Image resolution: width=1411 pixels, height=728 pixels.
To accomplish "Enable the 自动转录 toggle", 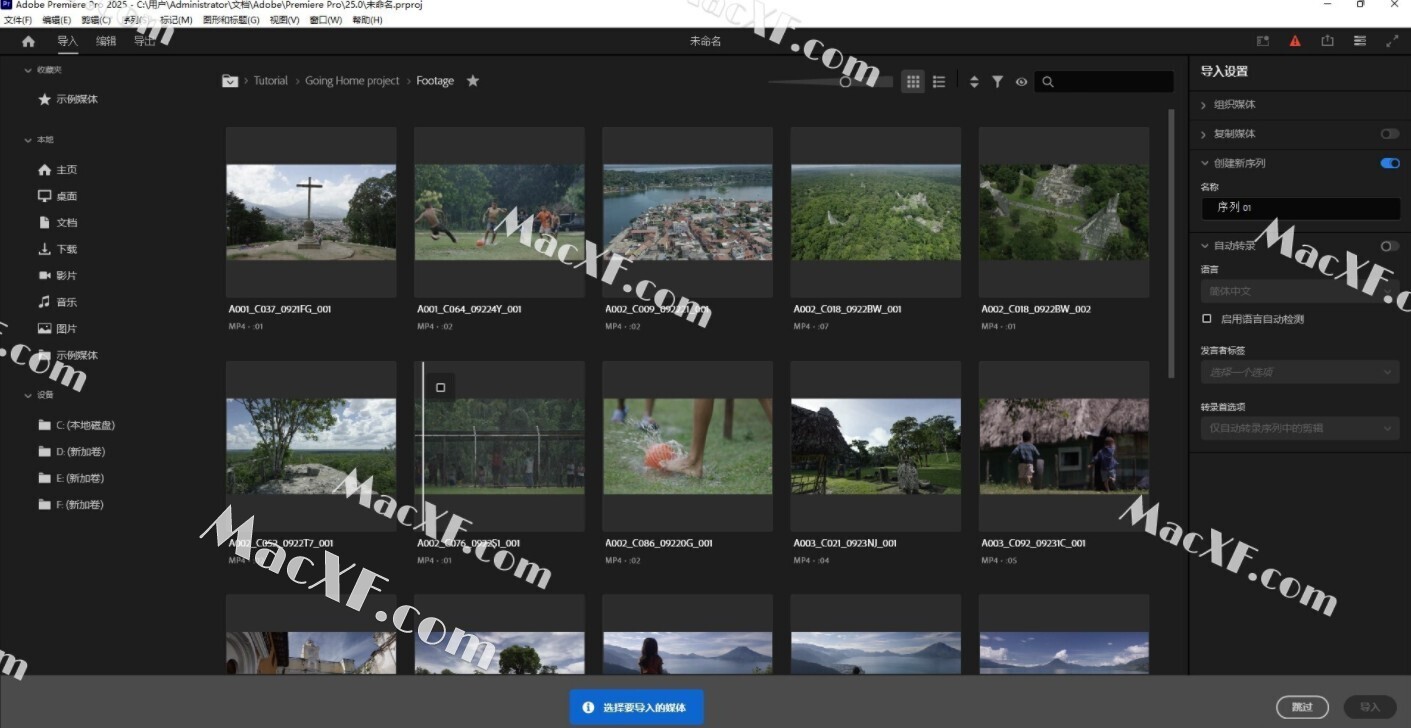I will [x=1390, y=246].
